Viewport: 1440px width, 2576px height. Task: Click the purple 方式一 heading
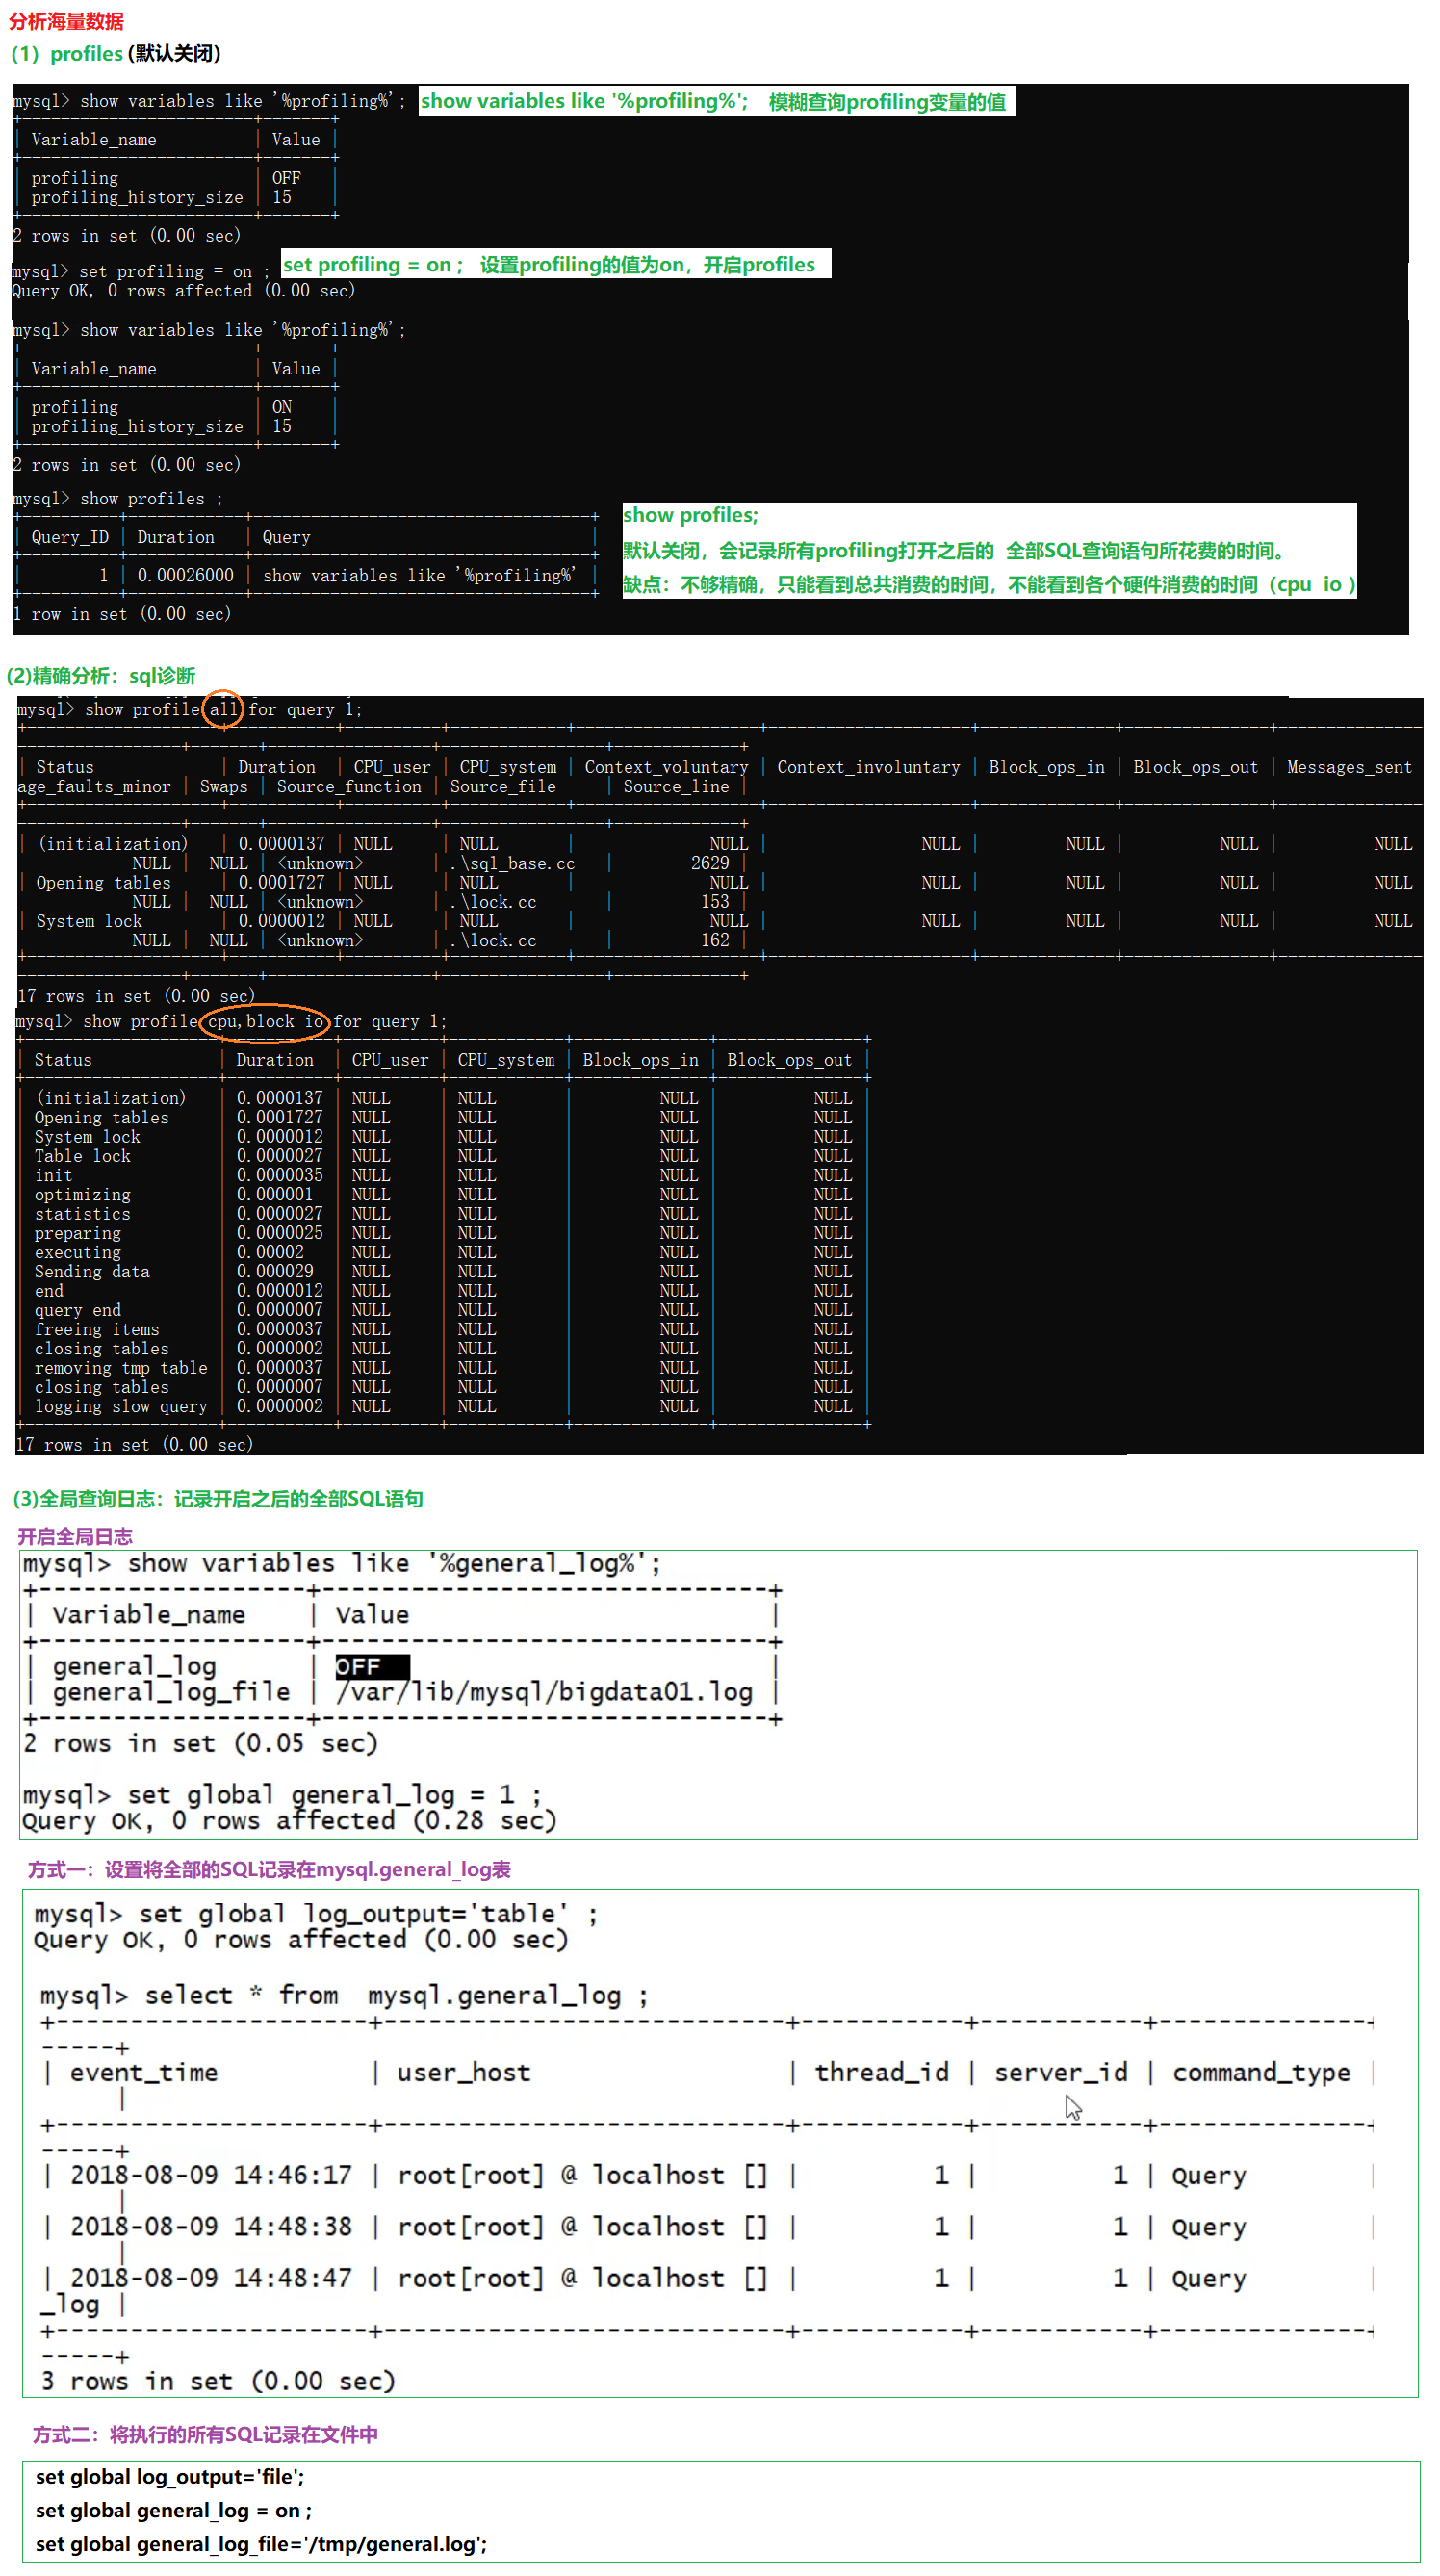[x=269, y=1870]
